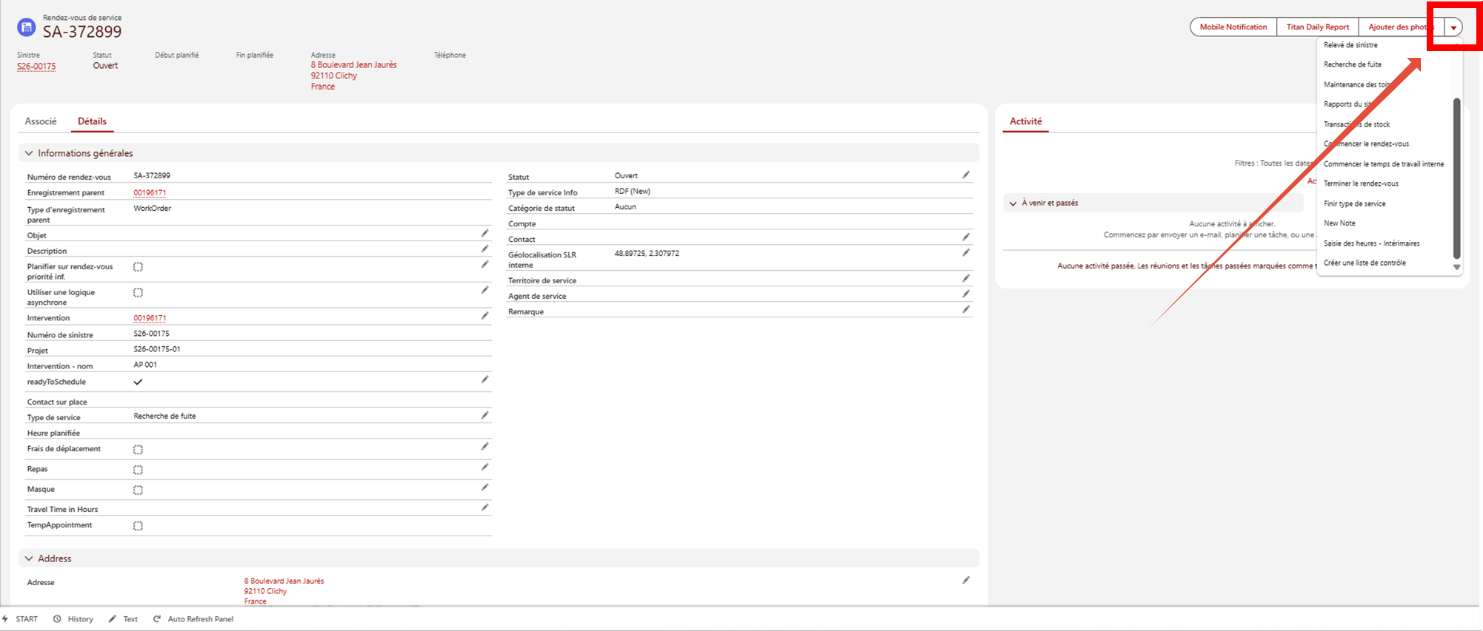Edit the Intervention field using its pencil icon

pyautogui.click(x=485, y=315)
